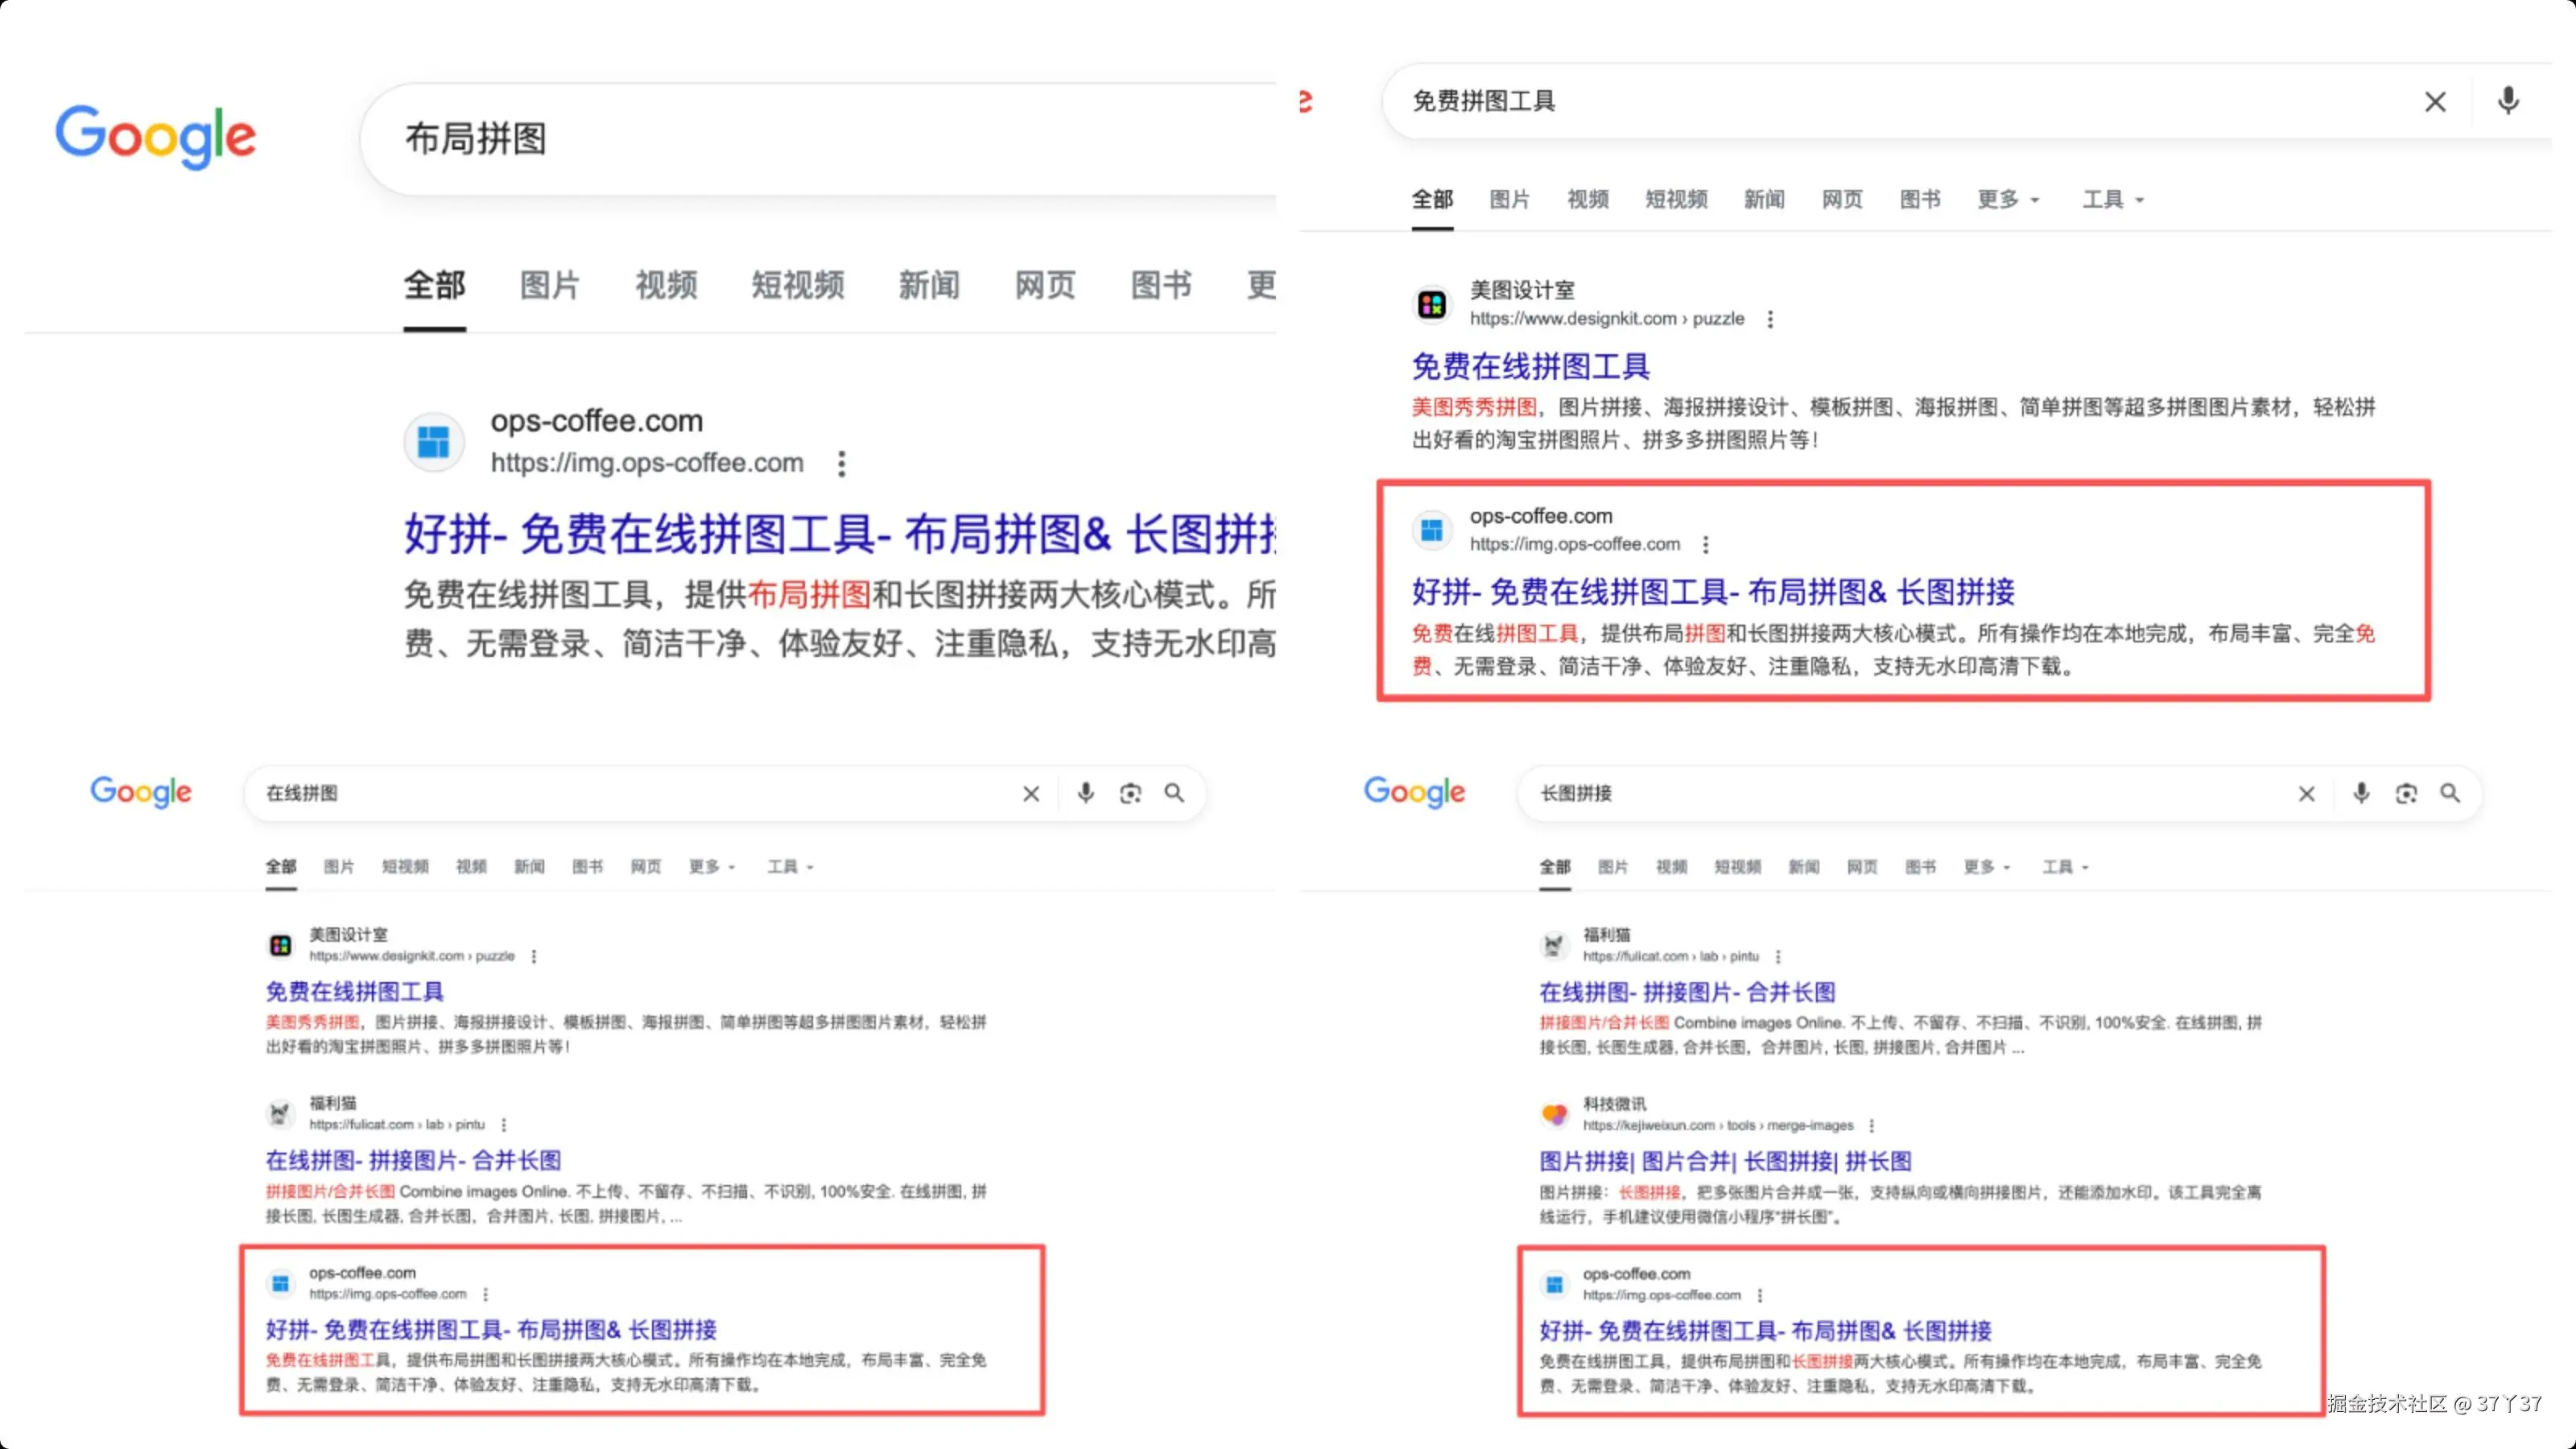This screenshot has width=2576, height=1449.
Task: Click the 科技微讯 colored favicon
Action: click(x=1556, y=1113)
